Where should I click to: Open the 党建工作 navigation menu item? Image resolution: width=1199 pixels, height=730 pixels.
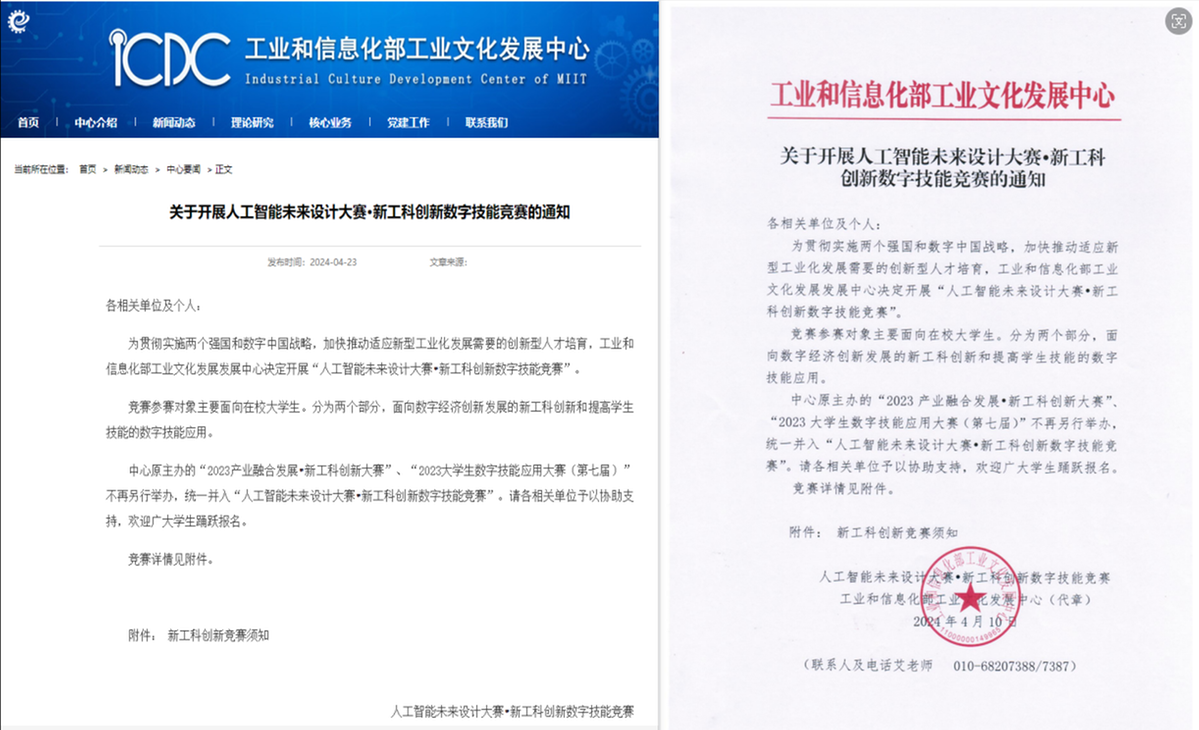pos(408,122)
